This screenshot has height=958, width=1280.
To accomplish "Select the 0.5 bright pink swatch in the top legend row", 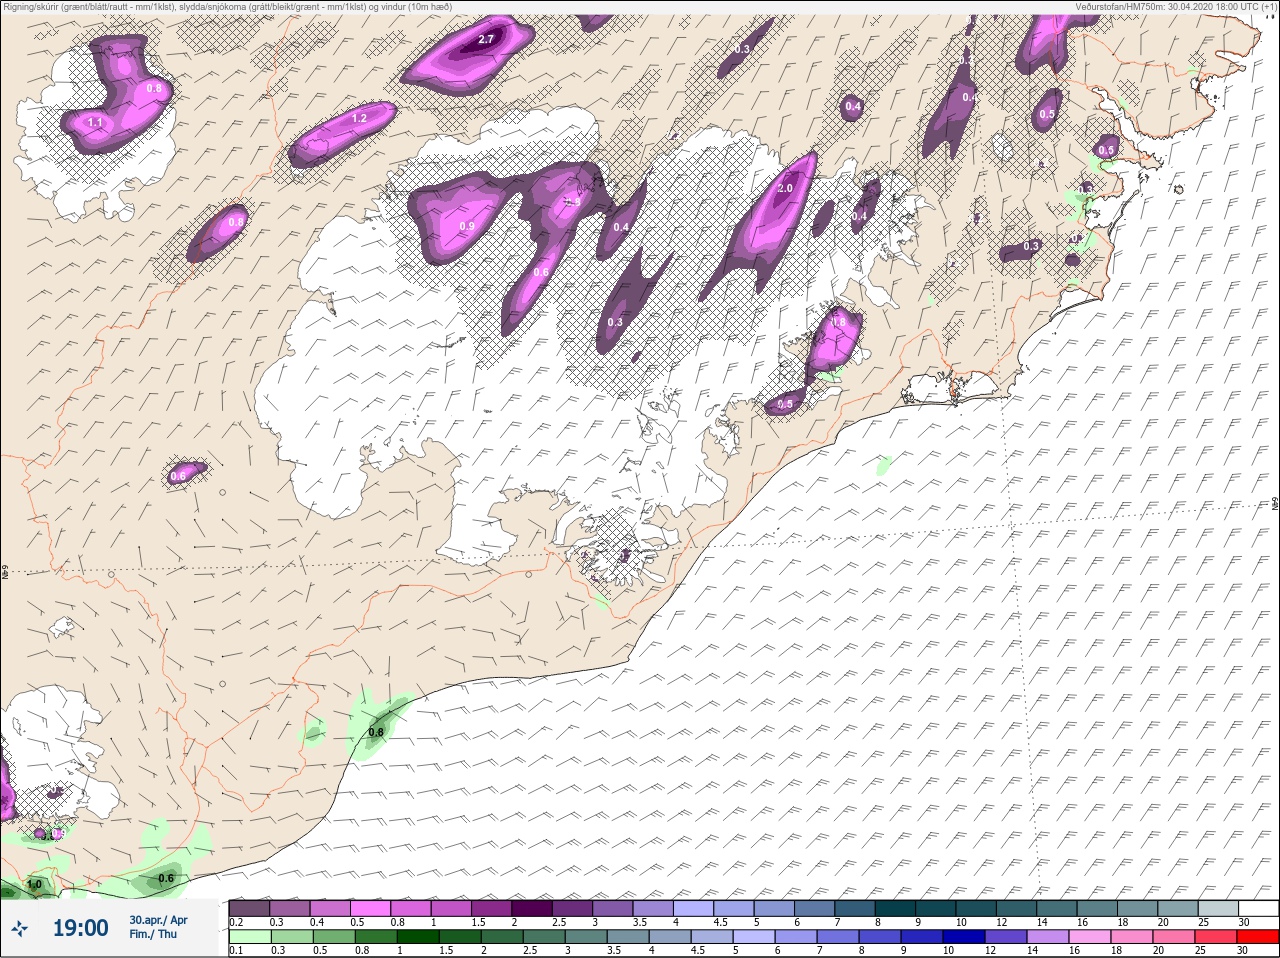I will tap(371, 908).
